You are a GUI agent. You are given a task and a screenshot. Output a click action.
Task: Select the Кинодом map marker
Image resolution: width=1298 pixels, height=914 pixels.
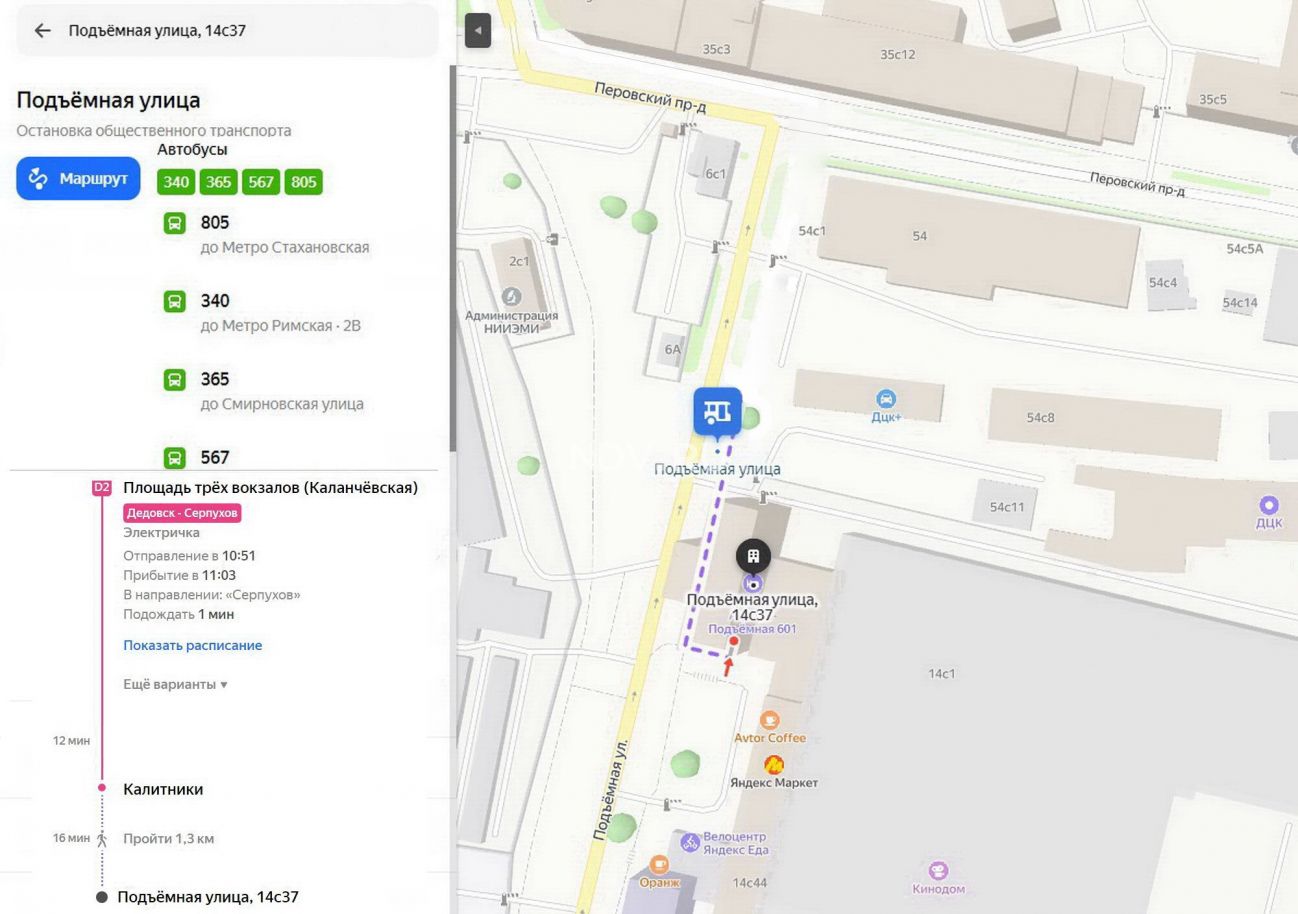[x=938, y=871]
